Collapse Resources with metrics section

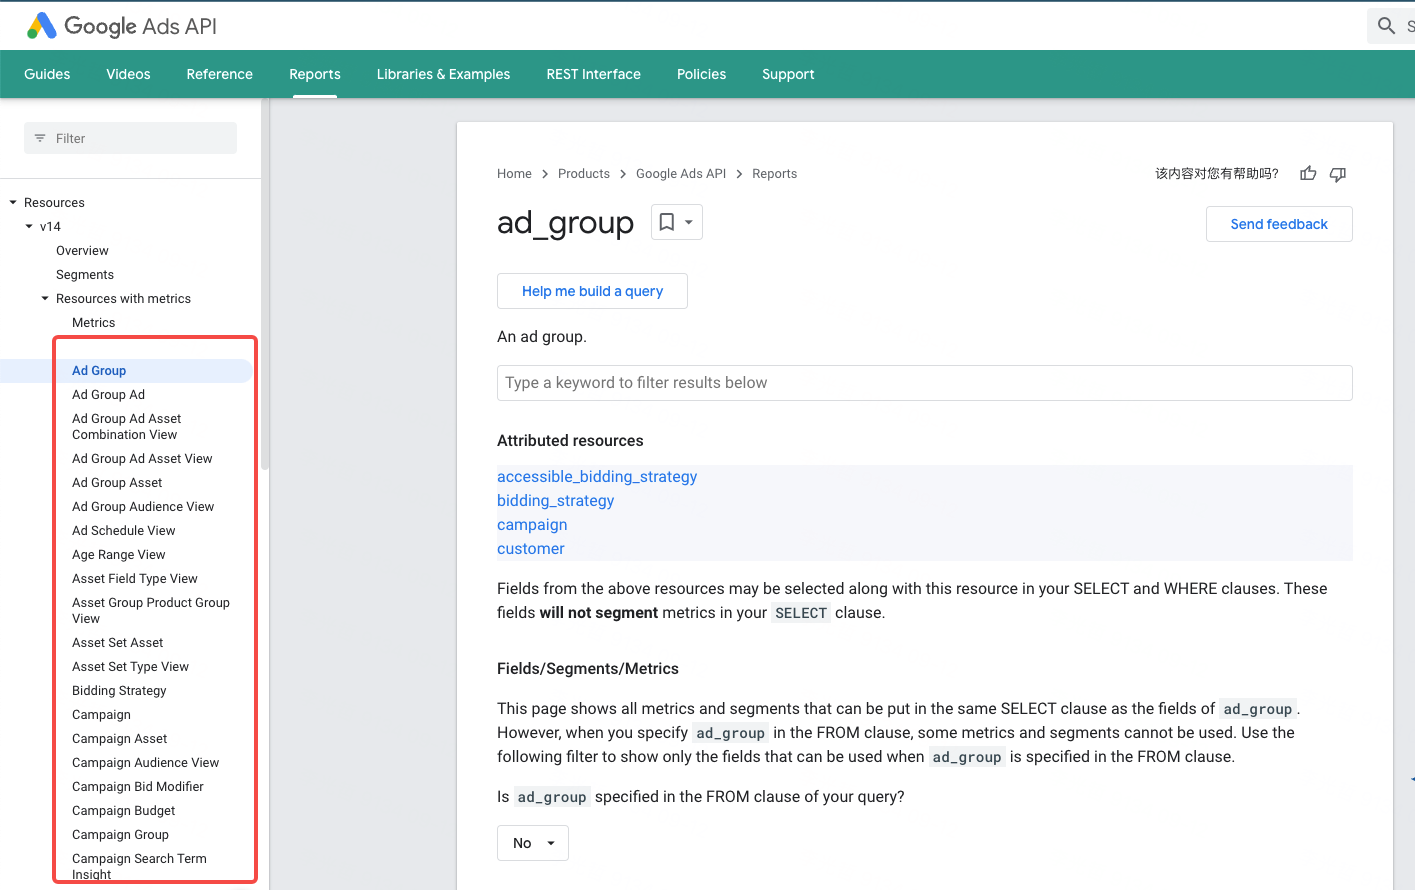(x=45, y=299)
